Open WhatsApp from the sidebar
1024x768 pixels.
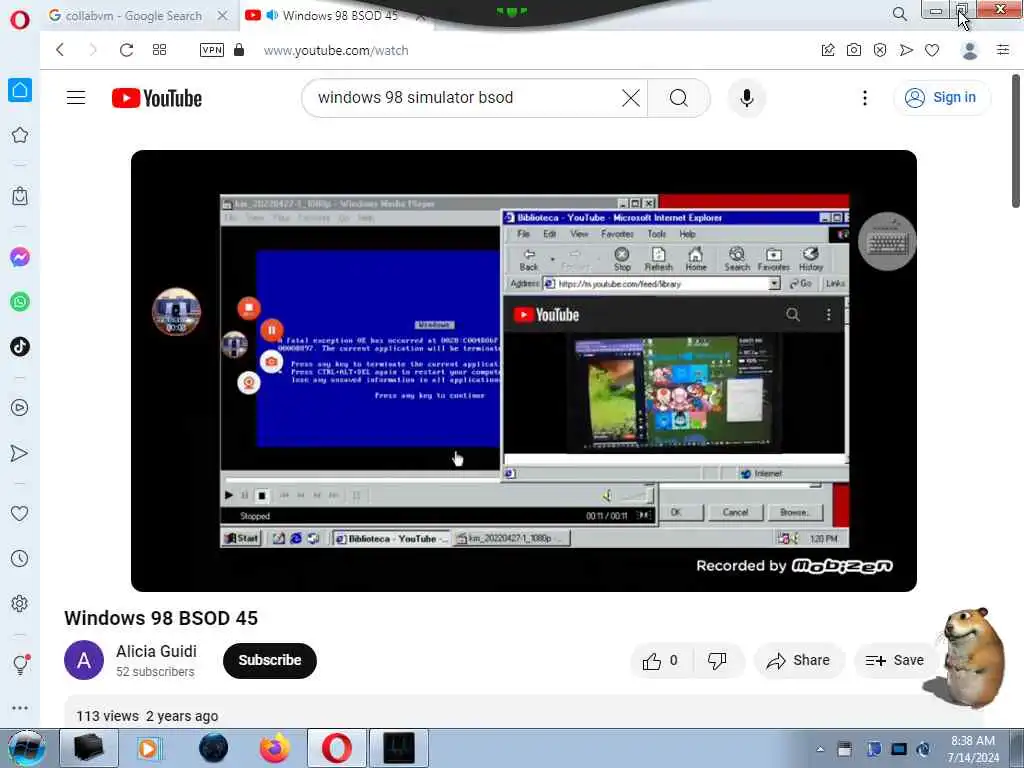pyautogui.click(x=20, y=302)
